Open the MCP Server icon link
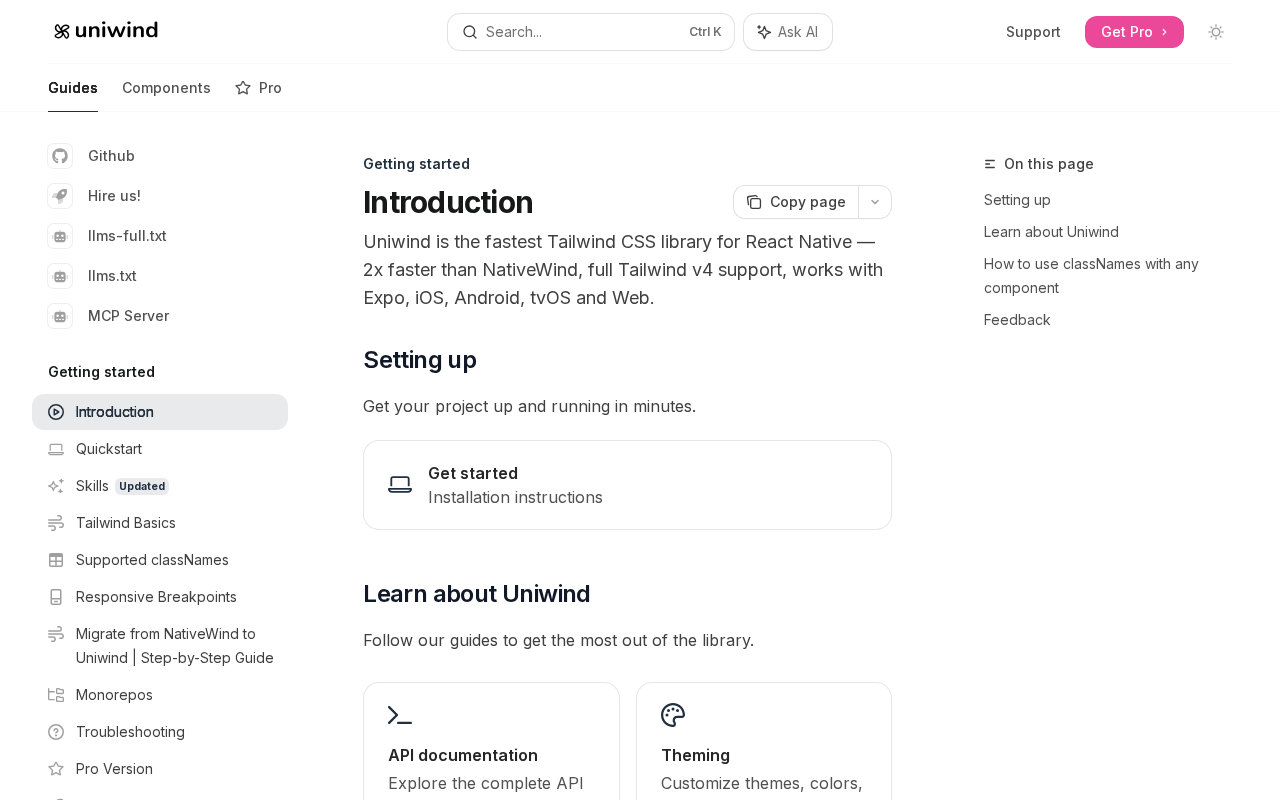Viewport: 1280px width, 800px height. point(60,316)
